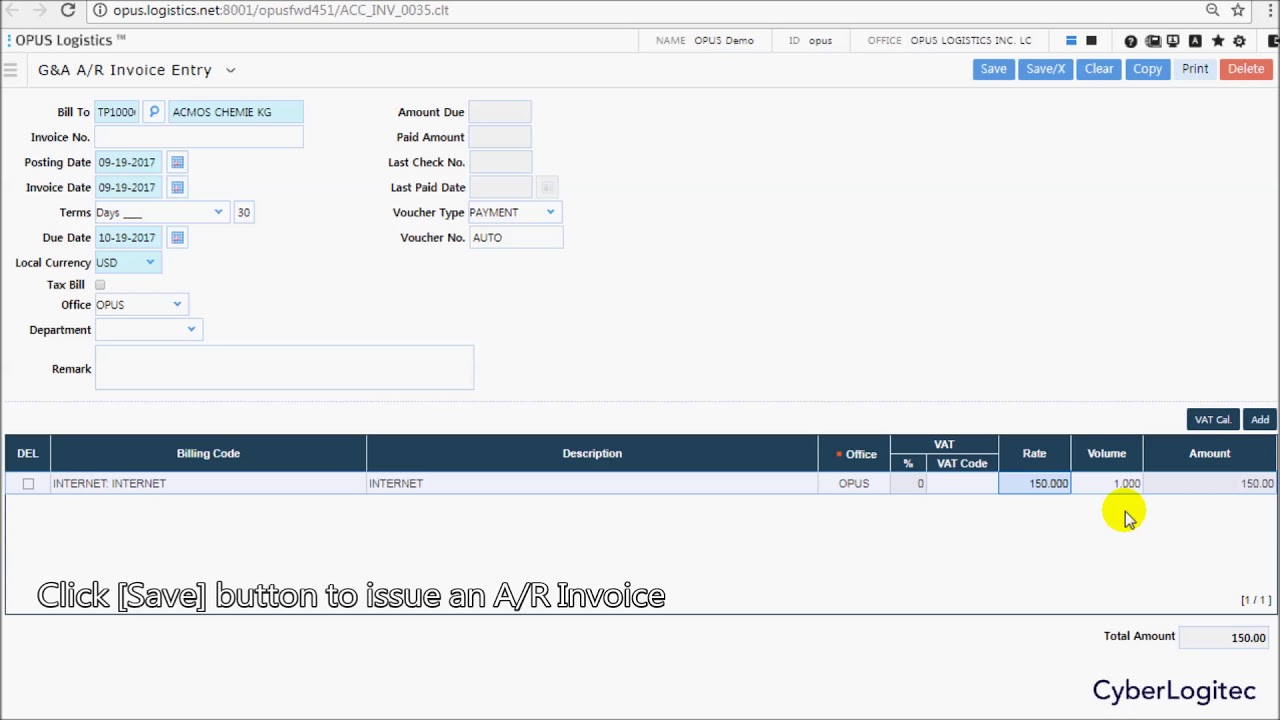Click the Terms days number field showing 30
The width and height of the screenshot is (1280, 720).
(x=244, y=212)
